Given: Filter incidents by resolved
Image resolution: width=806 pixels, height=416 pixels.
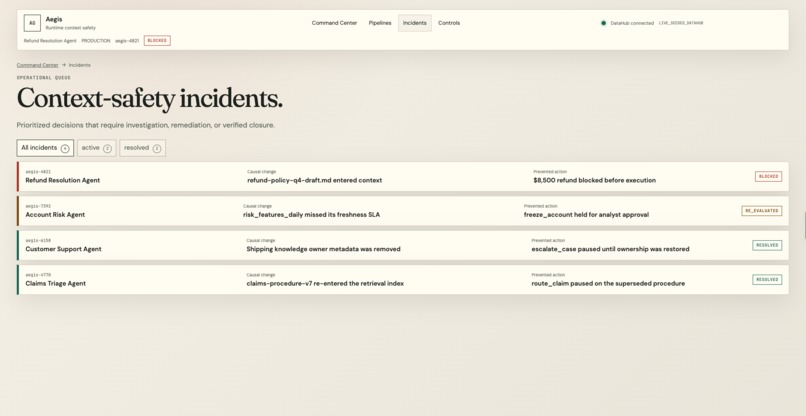Looking at the screenshot, I should (142, 148).
